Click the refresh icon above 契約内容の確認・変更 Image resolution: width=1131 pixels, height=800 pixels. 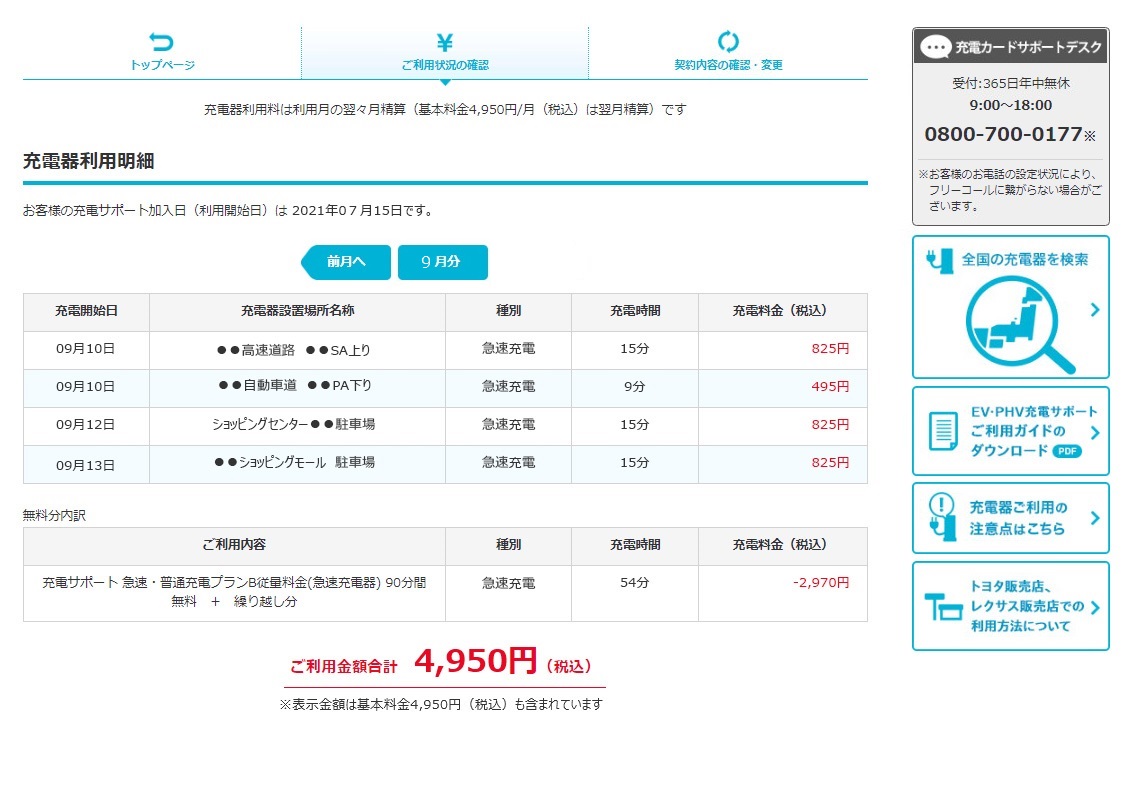click(x=728, y=41)
